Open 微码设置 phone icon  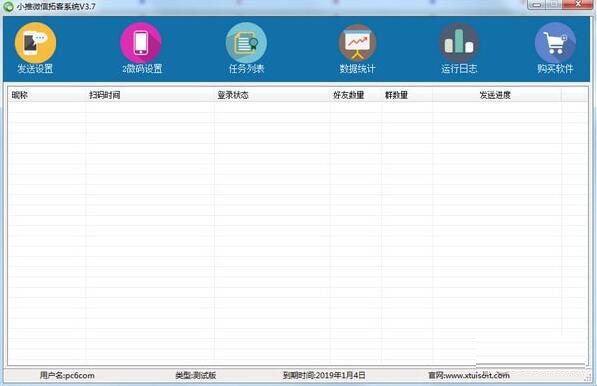click(141, 43)
